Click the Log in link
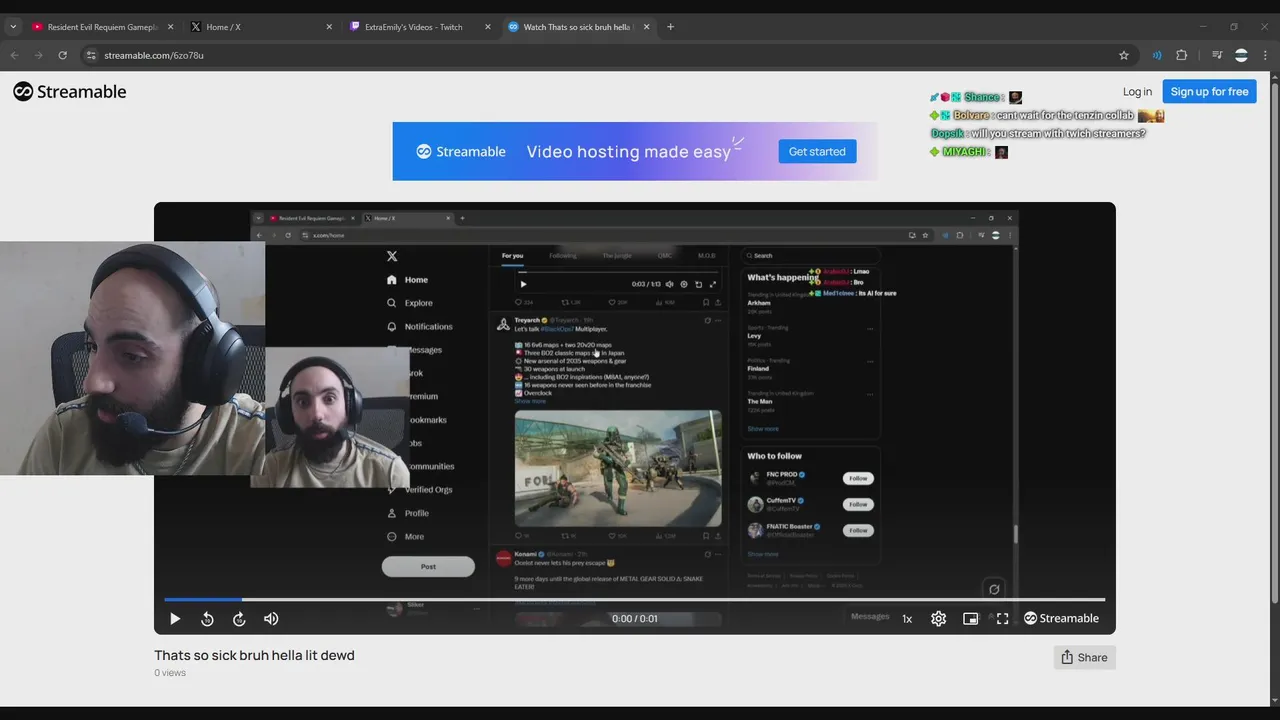This screenshot has width=1280, height=720. 1137,91
